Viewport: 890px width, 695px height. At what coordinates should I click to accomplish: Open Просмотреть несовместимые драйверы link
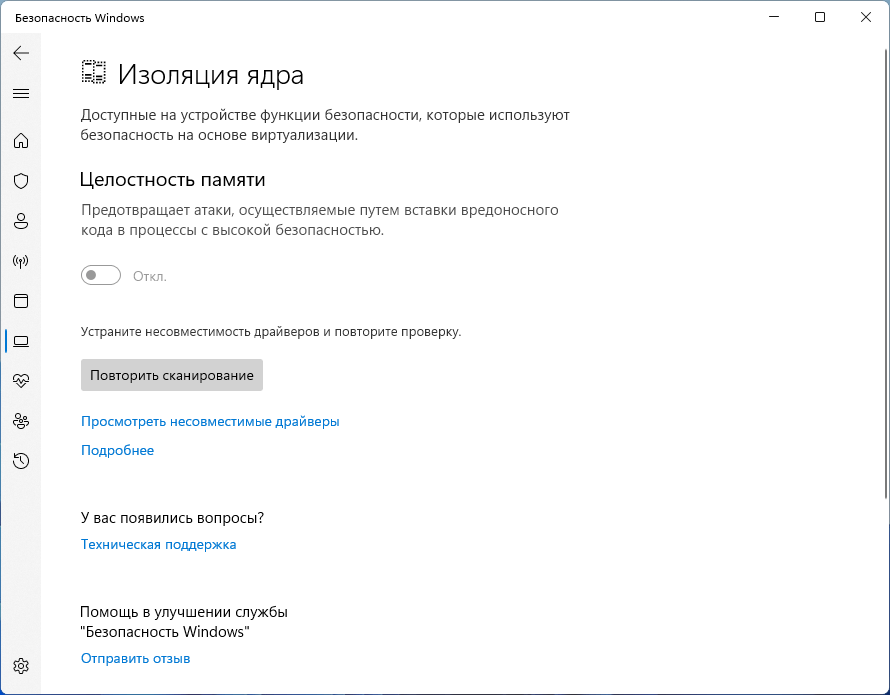[210, 422]
